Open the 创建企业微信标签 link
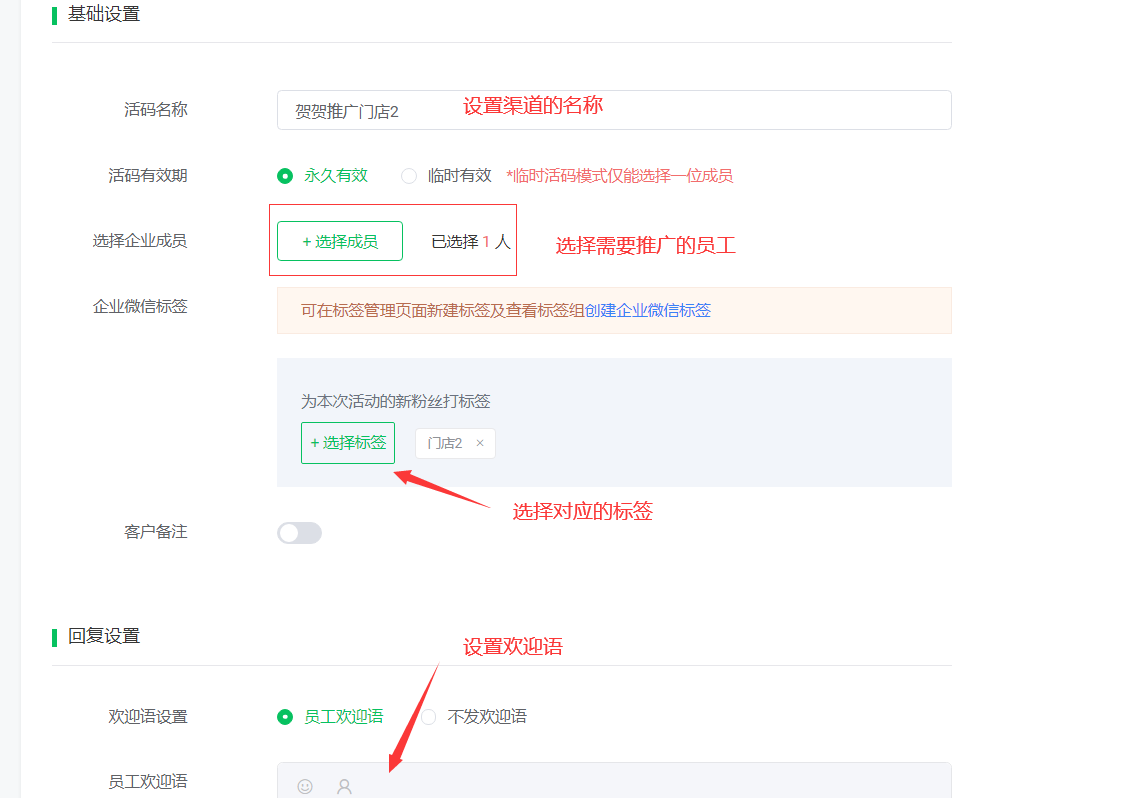This screenshot has height=798, width=1130. (648, 310)
